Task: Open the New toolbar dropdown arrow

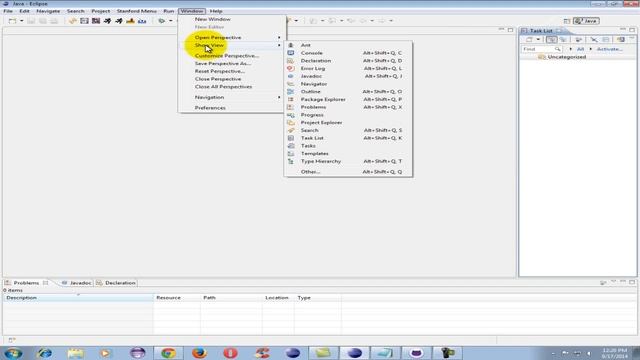Action: pyautogui.click(x=22, y=21)
